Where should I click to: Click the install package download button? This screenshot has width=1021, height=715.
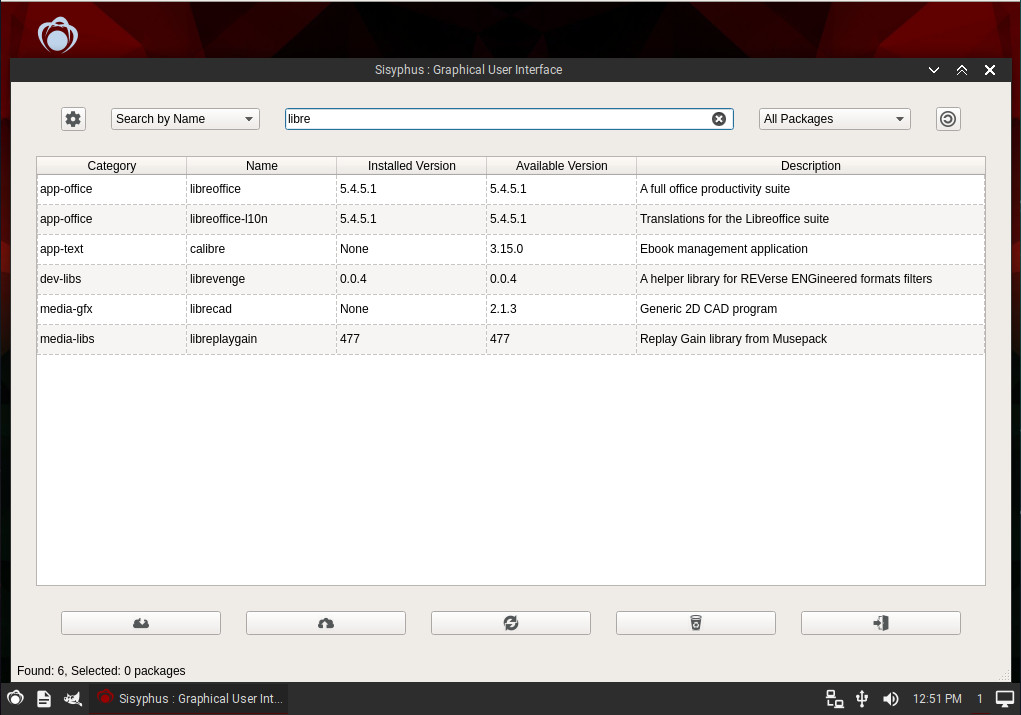coord(141,623)
